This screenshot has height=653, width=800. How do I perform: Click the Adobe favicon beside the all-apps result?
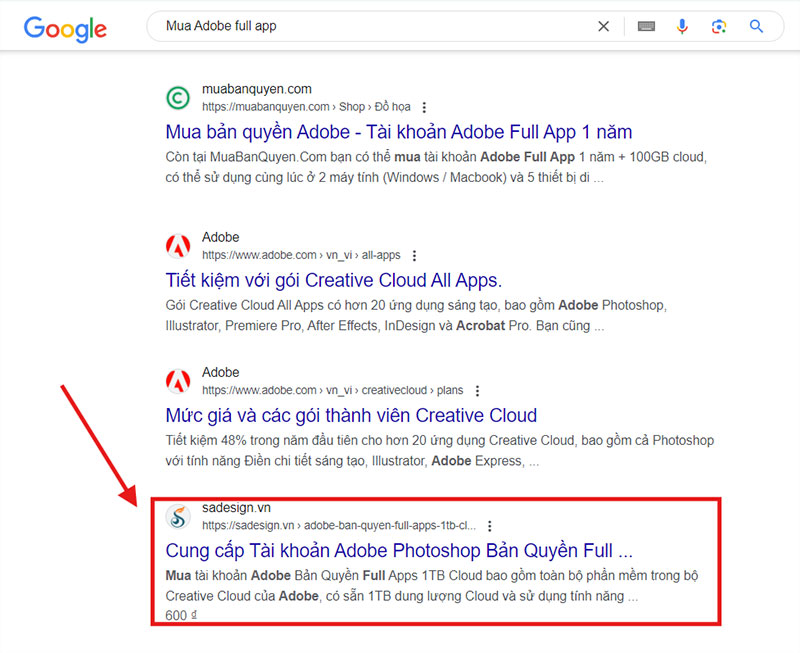[x=178, y=246]
